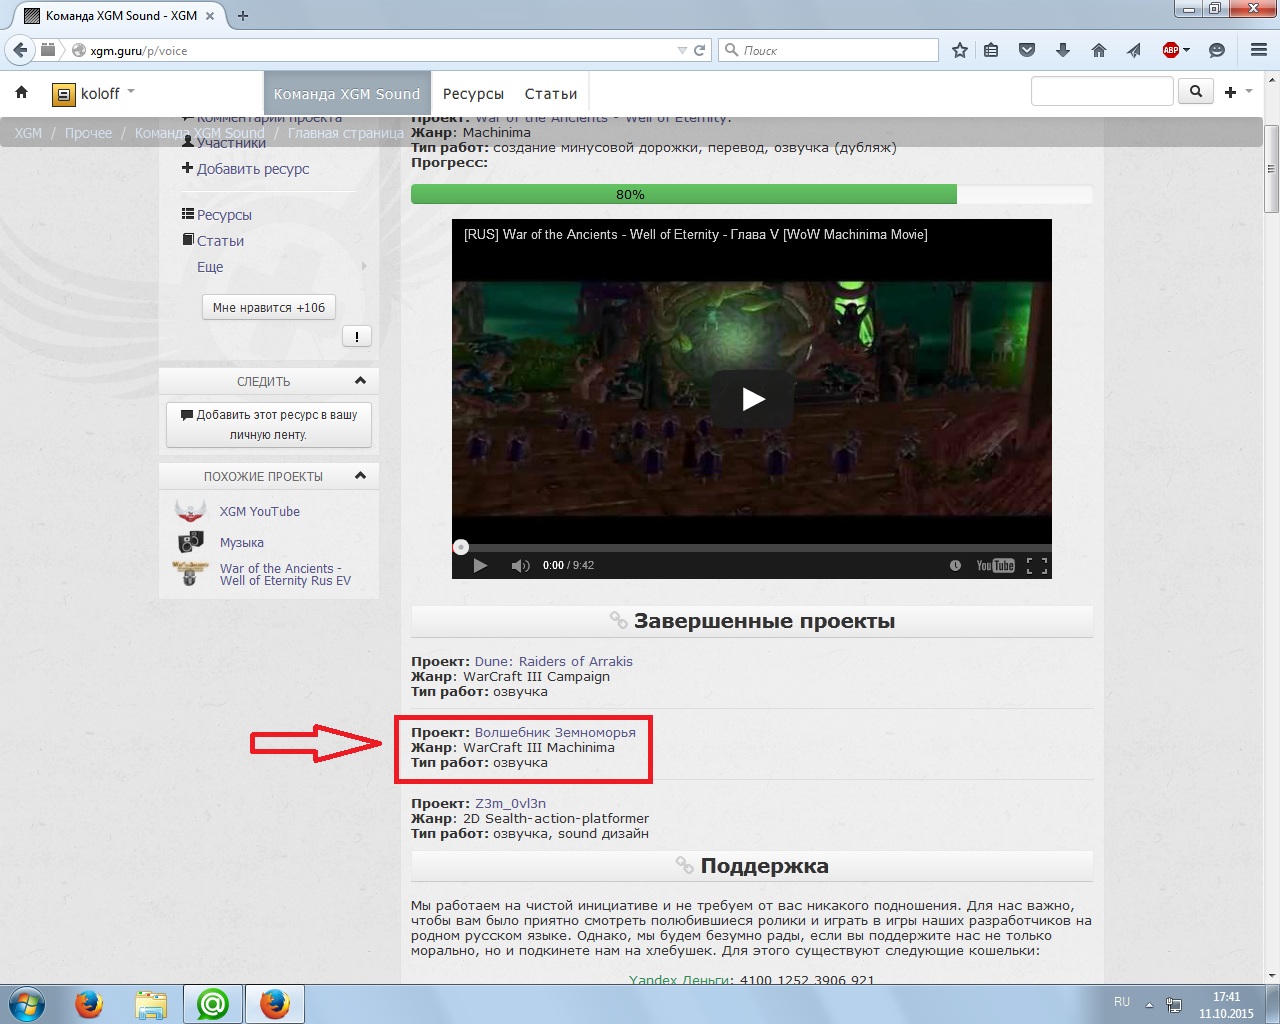The width and height of the screenshot is (1280, 1024).
Task: Open the Волшебник Земноморья project link
Action: 555,732
